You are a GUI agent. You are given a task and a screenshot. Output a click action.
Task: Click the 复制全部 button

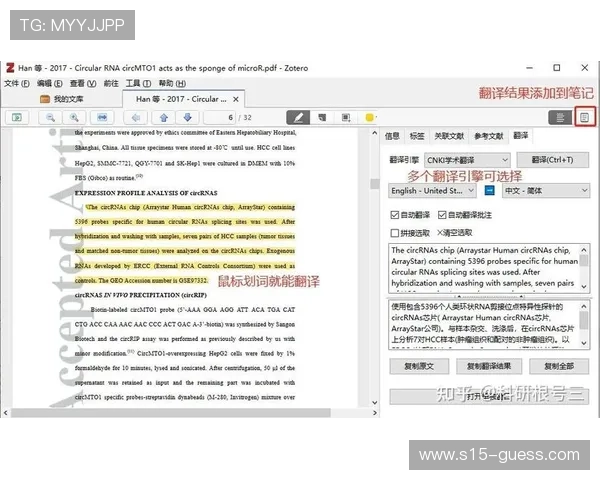[559, 366]
